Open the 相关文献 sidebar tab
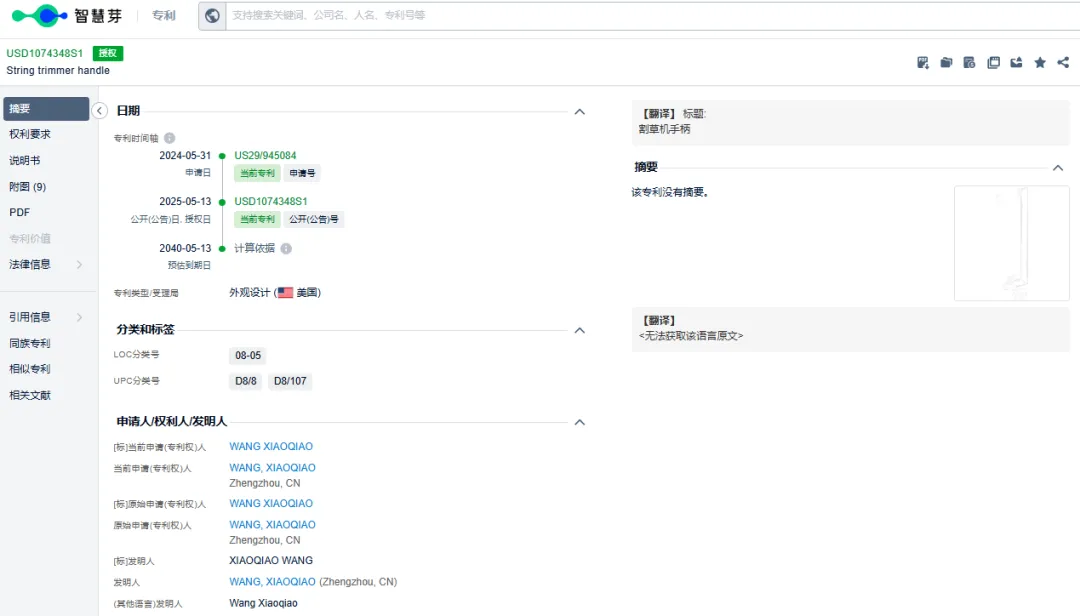This screenshot has height=616, width=1080. pyautogui.click(x=30, y=395)
